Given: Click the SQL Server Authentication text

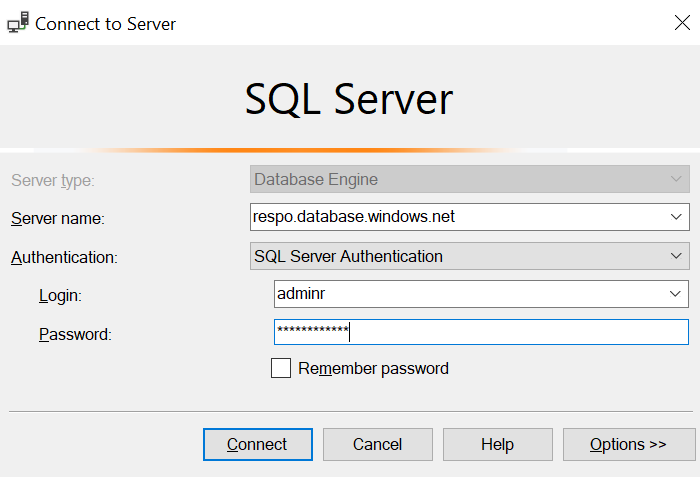Looking at the screenshot, I should pyautogui.click(x=348, y=257).
